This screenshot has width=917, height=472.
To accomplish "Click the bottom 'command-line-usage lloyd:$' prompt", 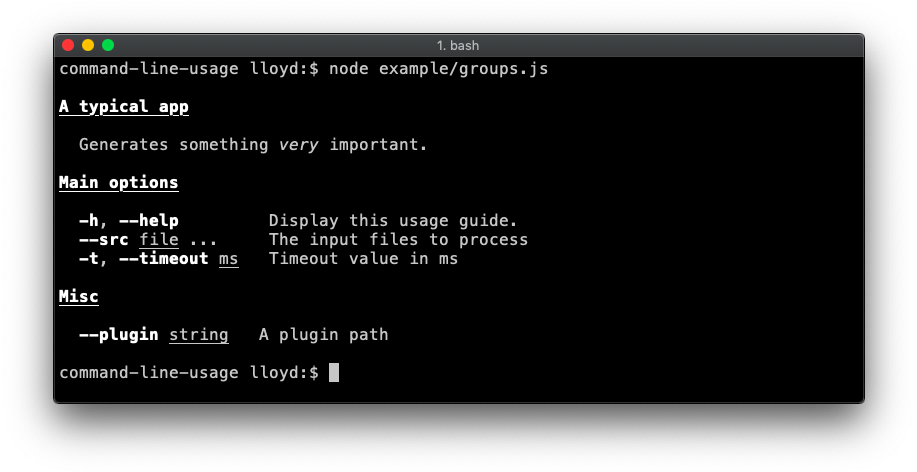I will pos(189,373).
